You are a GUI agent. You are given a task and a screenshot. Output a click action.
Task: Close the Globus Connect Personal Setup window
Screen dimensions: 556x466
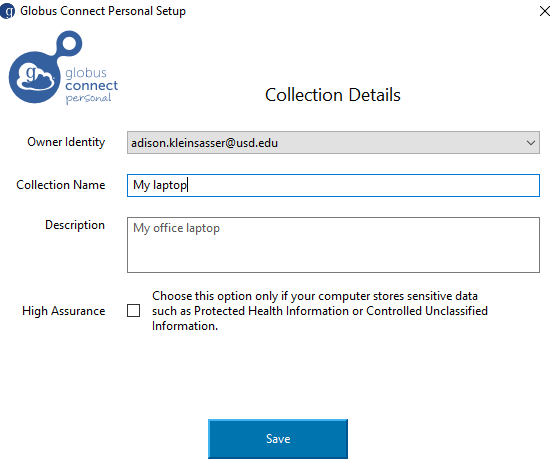[x=545, y=11]
